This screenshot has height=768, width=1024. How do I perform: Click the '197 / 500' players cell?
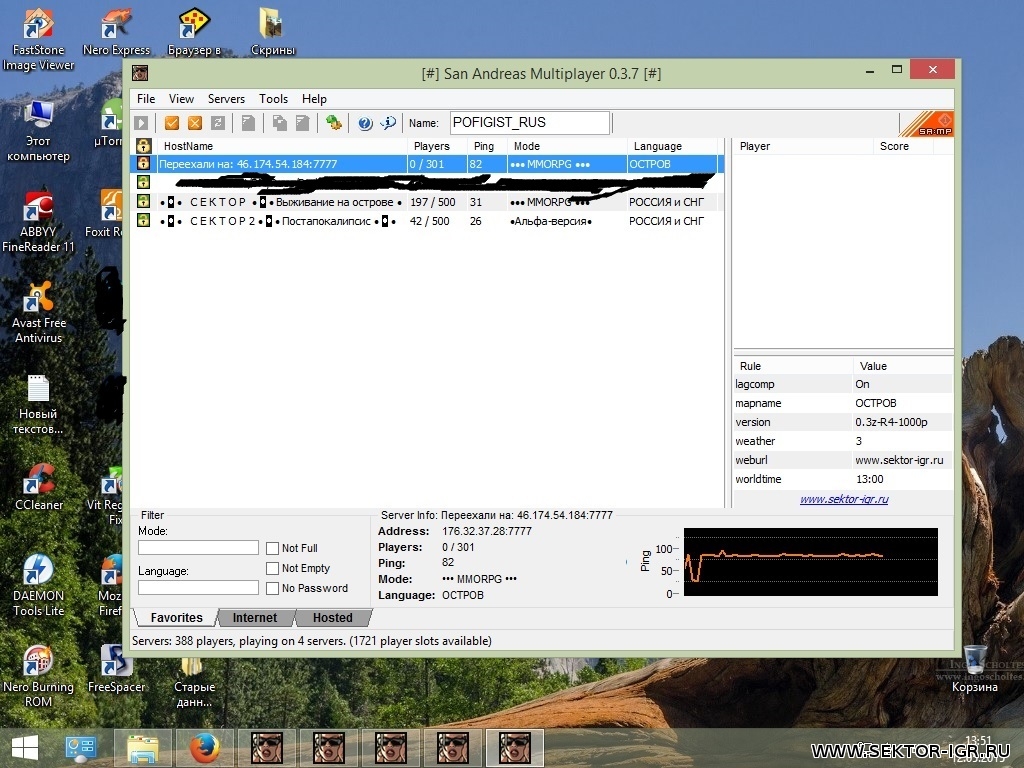(x=432, y=202)
